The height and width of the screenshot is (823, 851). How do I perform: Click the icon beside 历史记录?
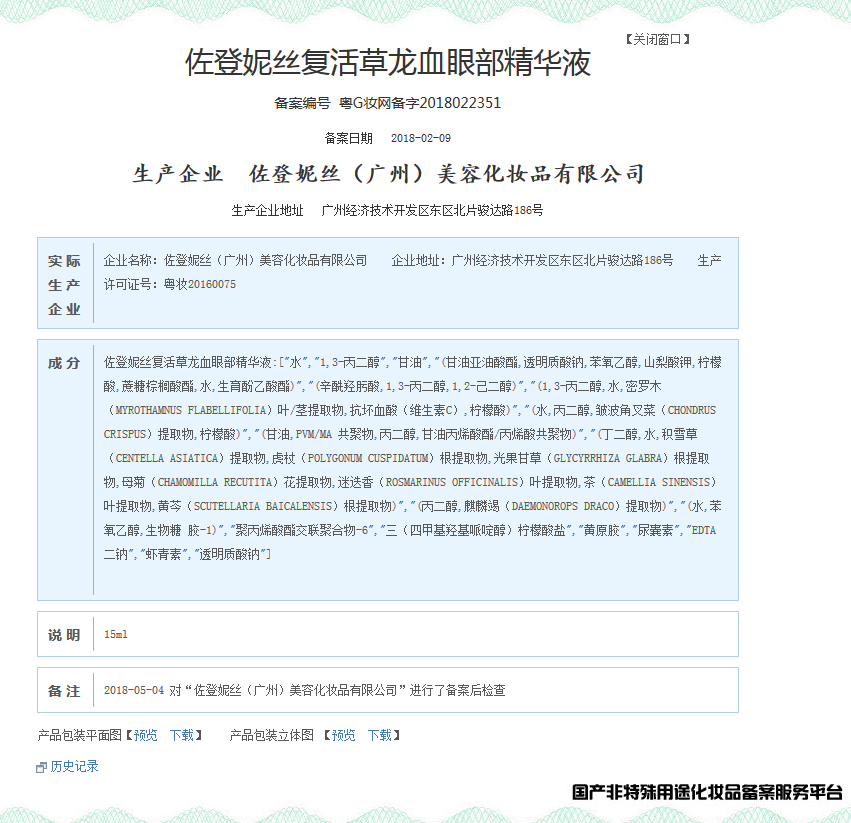[41, 767]
